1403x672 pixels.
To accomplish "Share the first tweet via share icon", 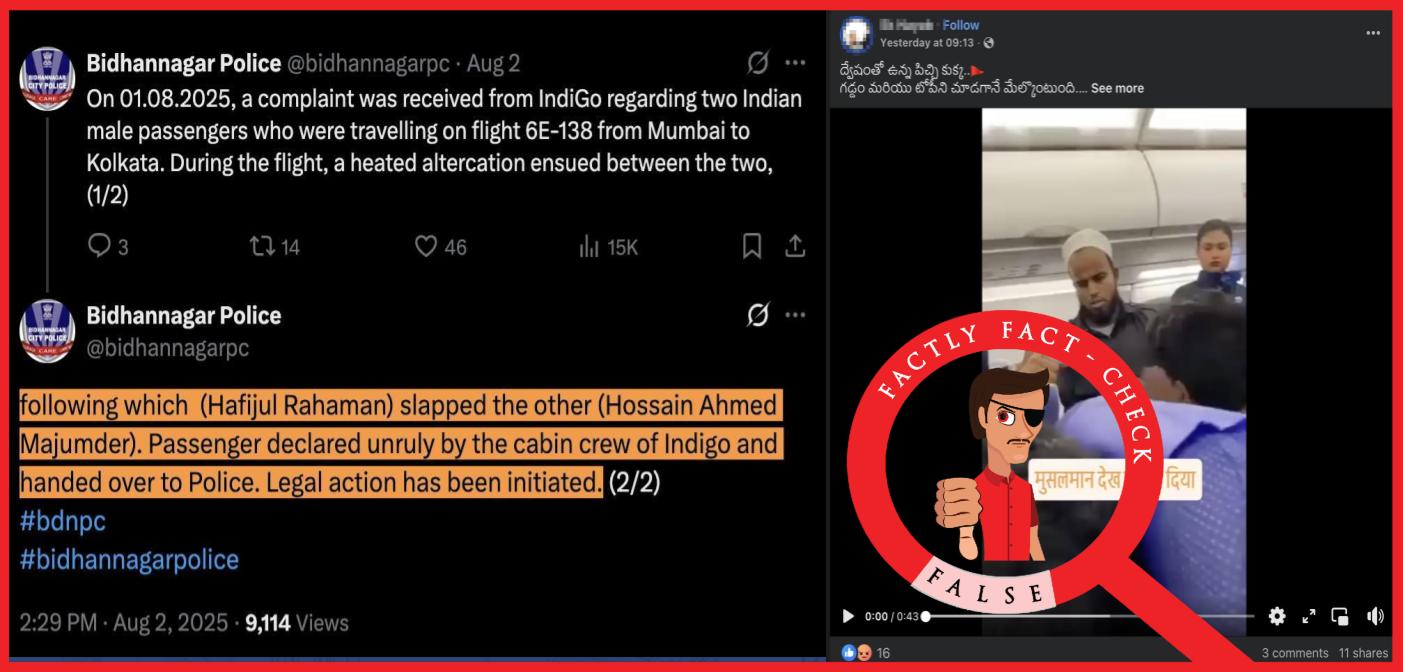I will click(795, 245).
